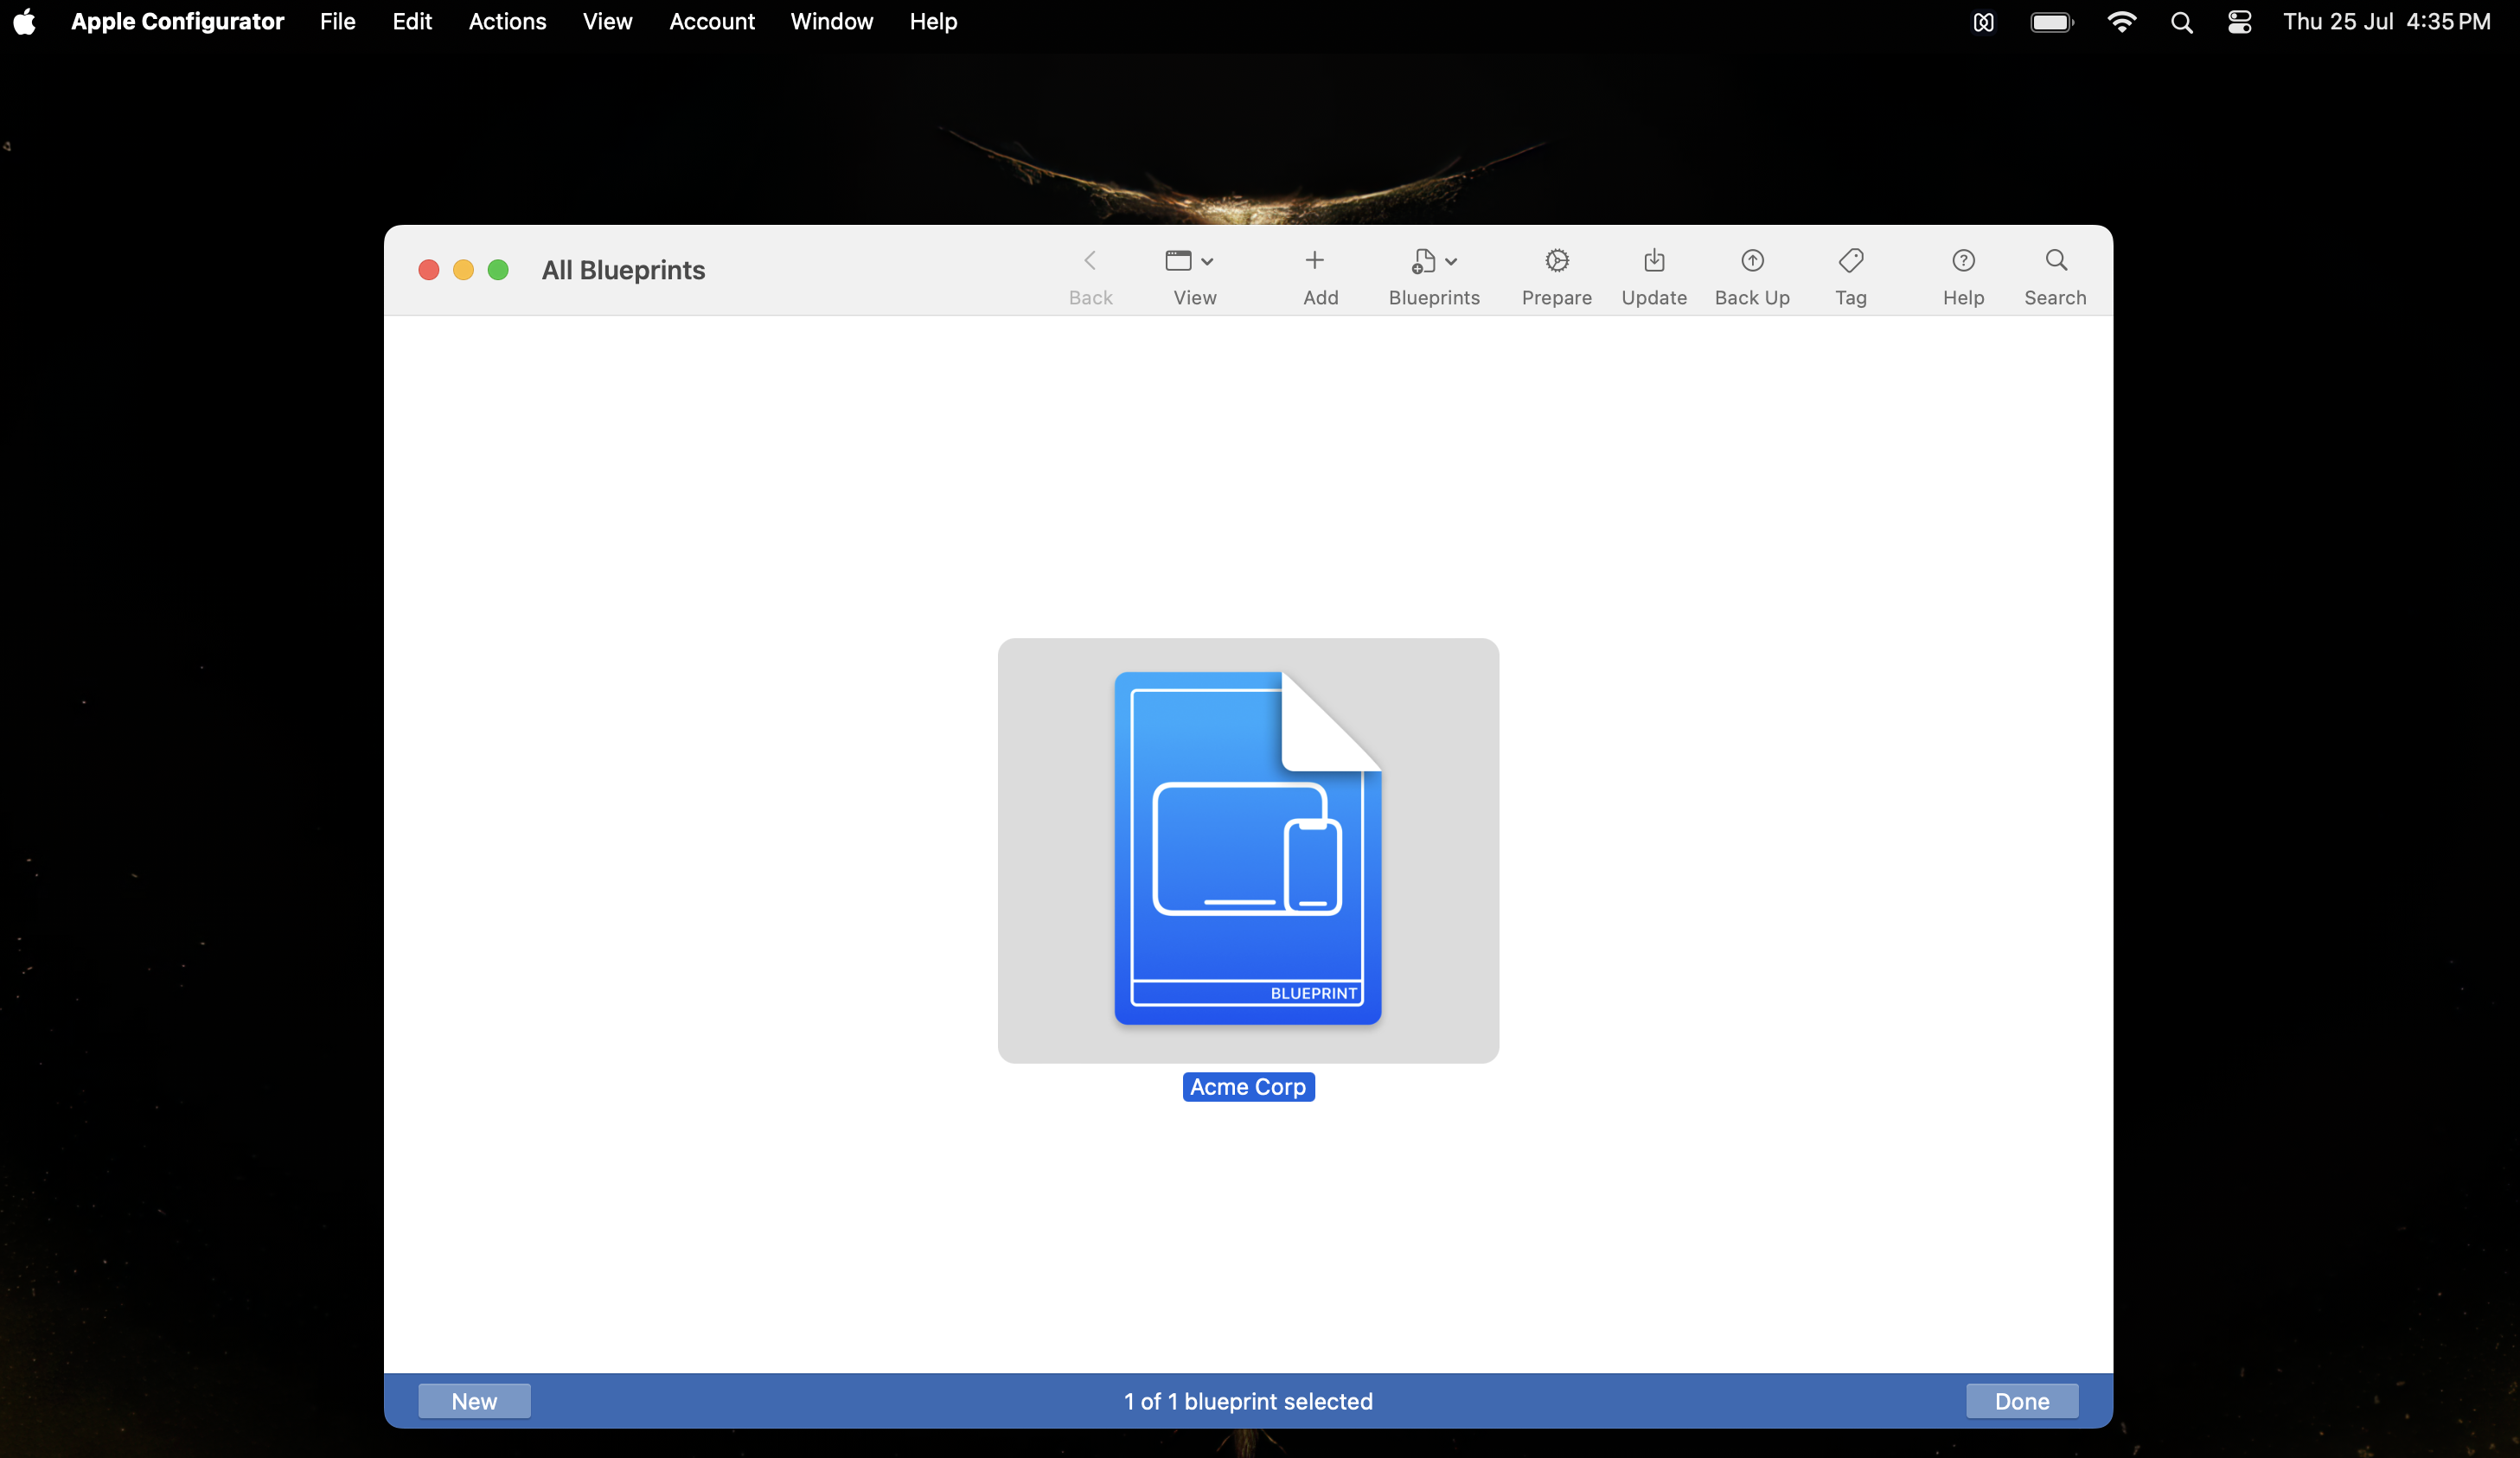The width and height of the screenshot is (2520, 1458).
Task: Click the Back arrow in the toolbar
Action: (1090, 262)
